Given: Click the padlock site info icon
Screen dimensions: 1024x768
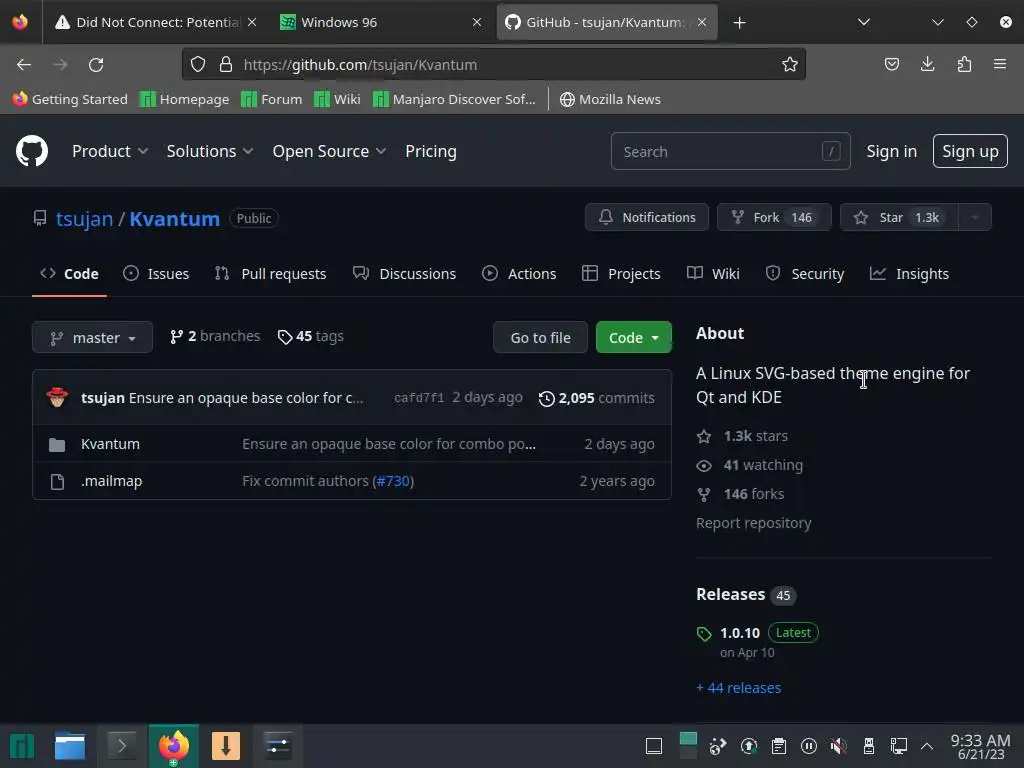Looking at the screenshot, I should coord(226,64).
